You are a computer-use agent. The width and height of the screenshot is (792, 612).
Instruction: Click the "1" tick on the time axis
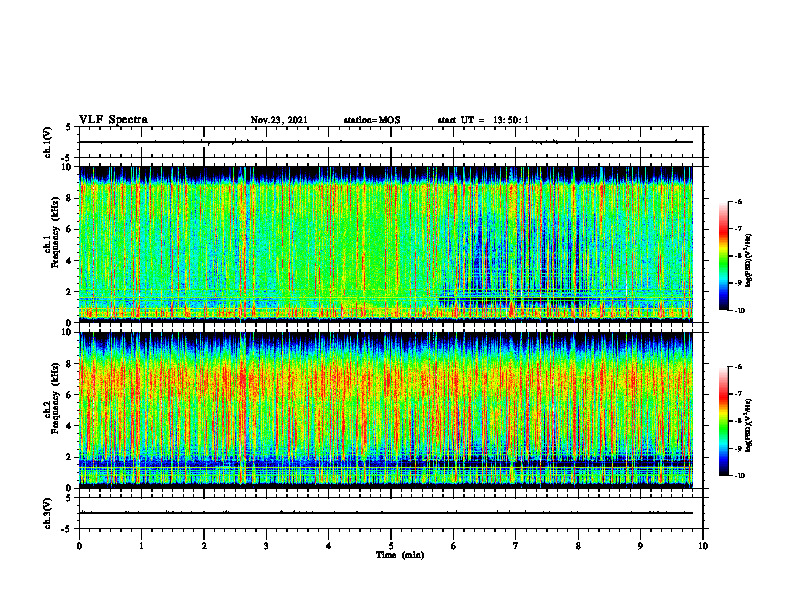[x=141, y=546]
